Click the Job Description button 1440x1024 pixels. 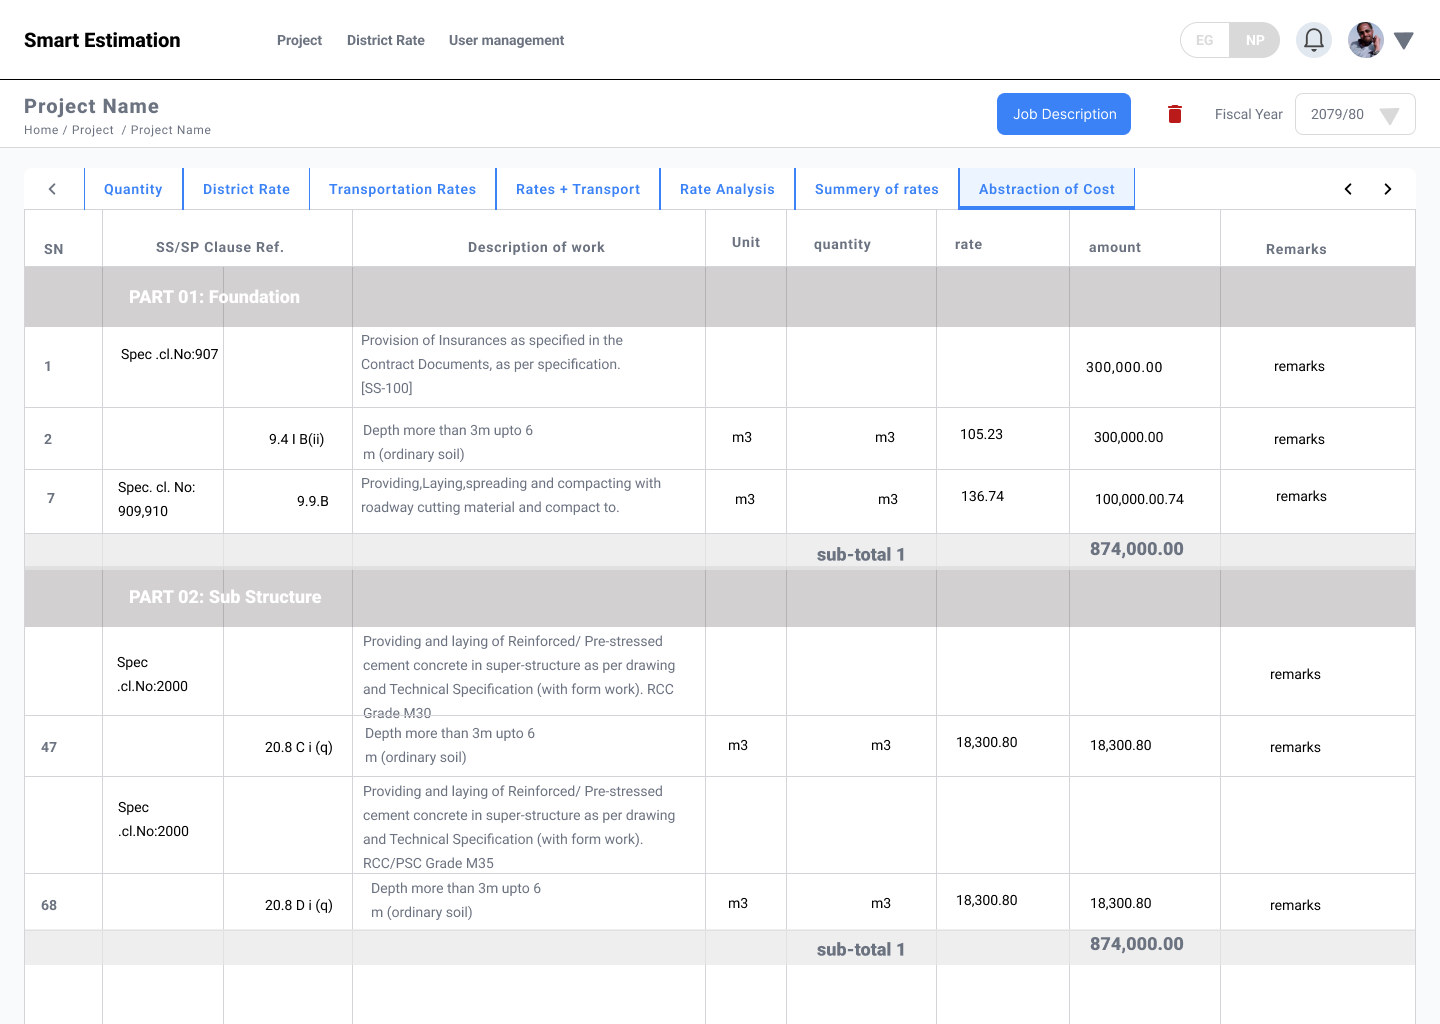pos(1064,114)
